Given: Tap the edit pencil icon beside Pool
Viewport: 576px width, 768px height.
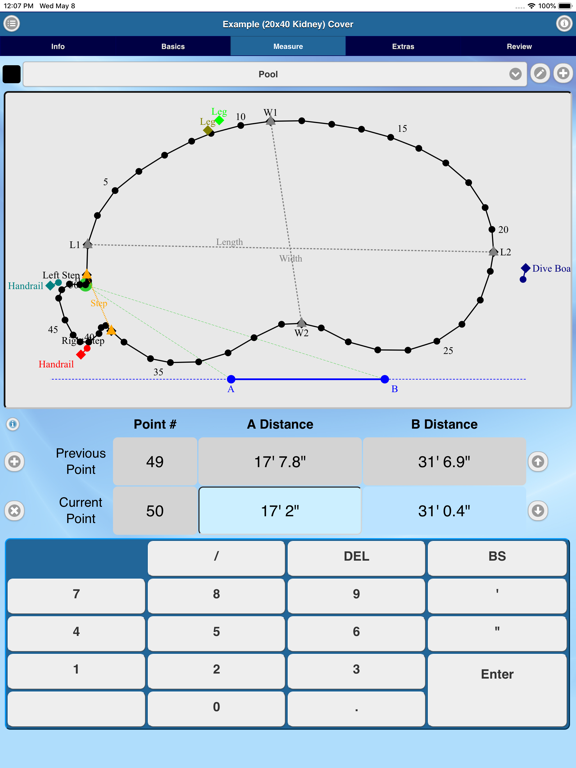Looking at the screenshot, I should (x=540, y=74).
